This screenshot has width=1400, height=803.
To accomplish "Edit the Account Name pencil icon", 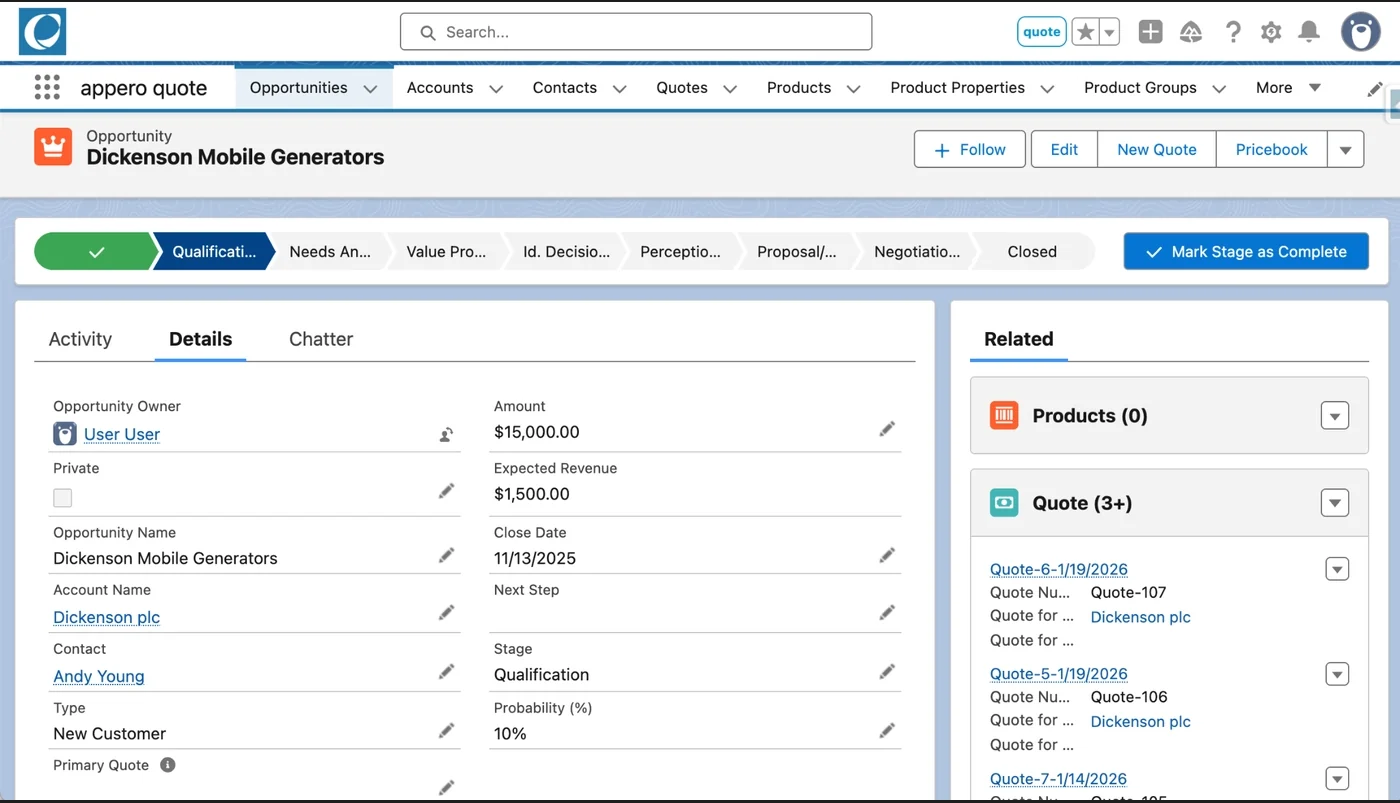I will point(447,612).
